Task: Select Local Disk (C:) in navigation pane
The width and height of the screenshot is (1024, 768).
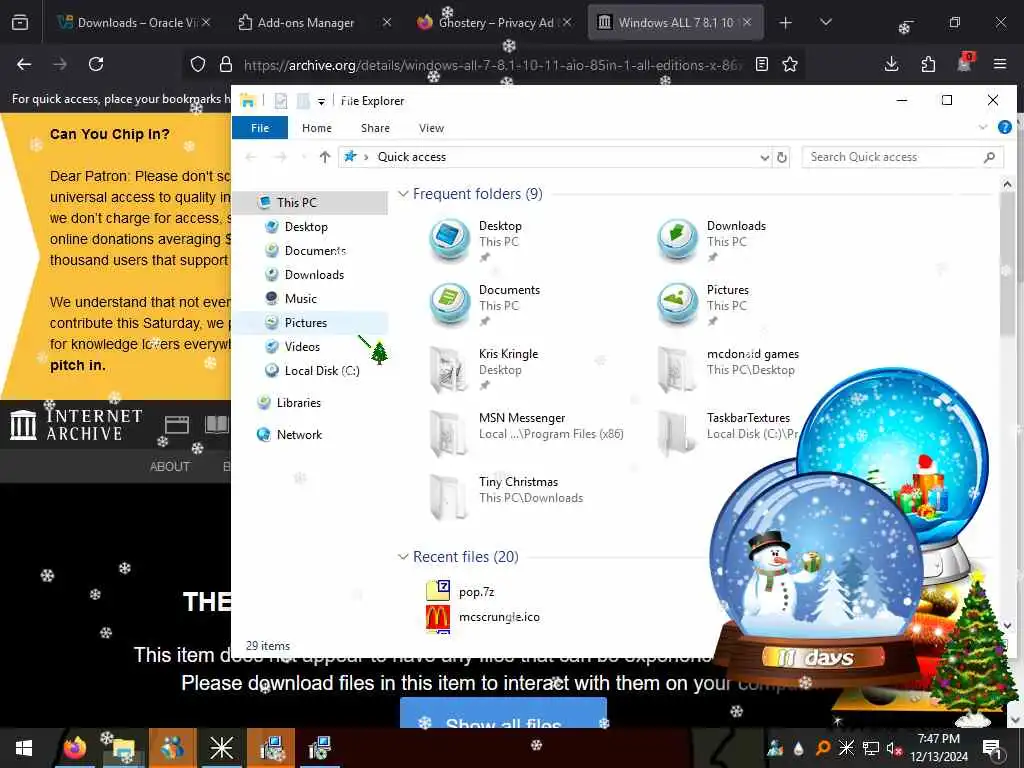Action: pyautogui.click(x=321, y=371)
